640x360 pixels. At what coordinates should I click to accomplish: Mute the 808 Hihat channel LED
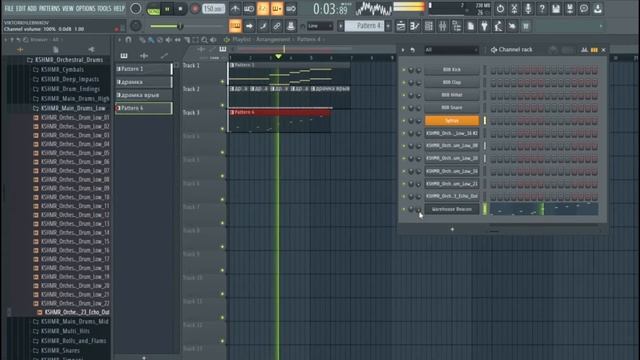pyautogui.click(x=404, y=95)
